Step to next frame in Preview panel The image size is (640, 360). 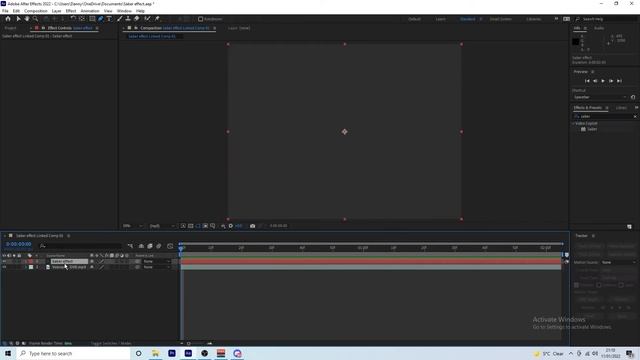[x=611, y=81]
